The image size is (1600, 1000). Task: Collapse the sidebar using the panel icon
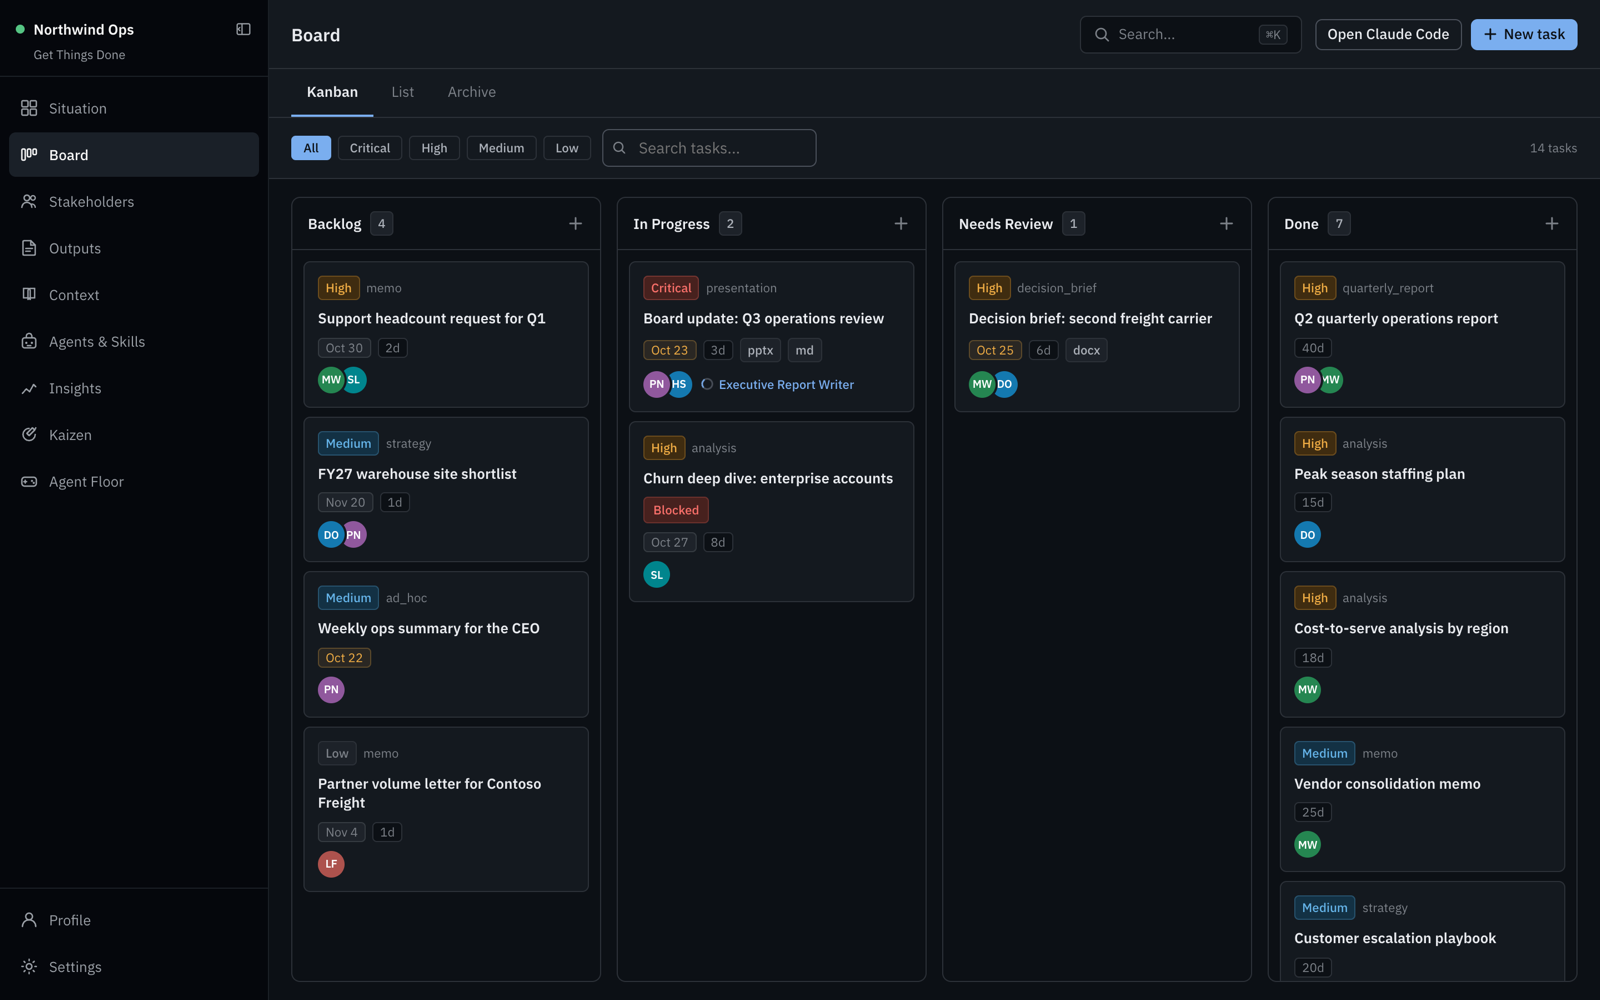(243, 29)
